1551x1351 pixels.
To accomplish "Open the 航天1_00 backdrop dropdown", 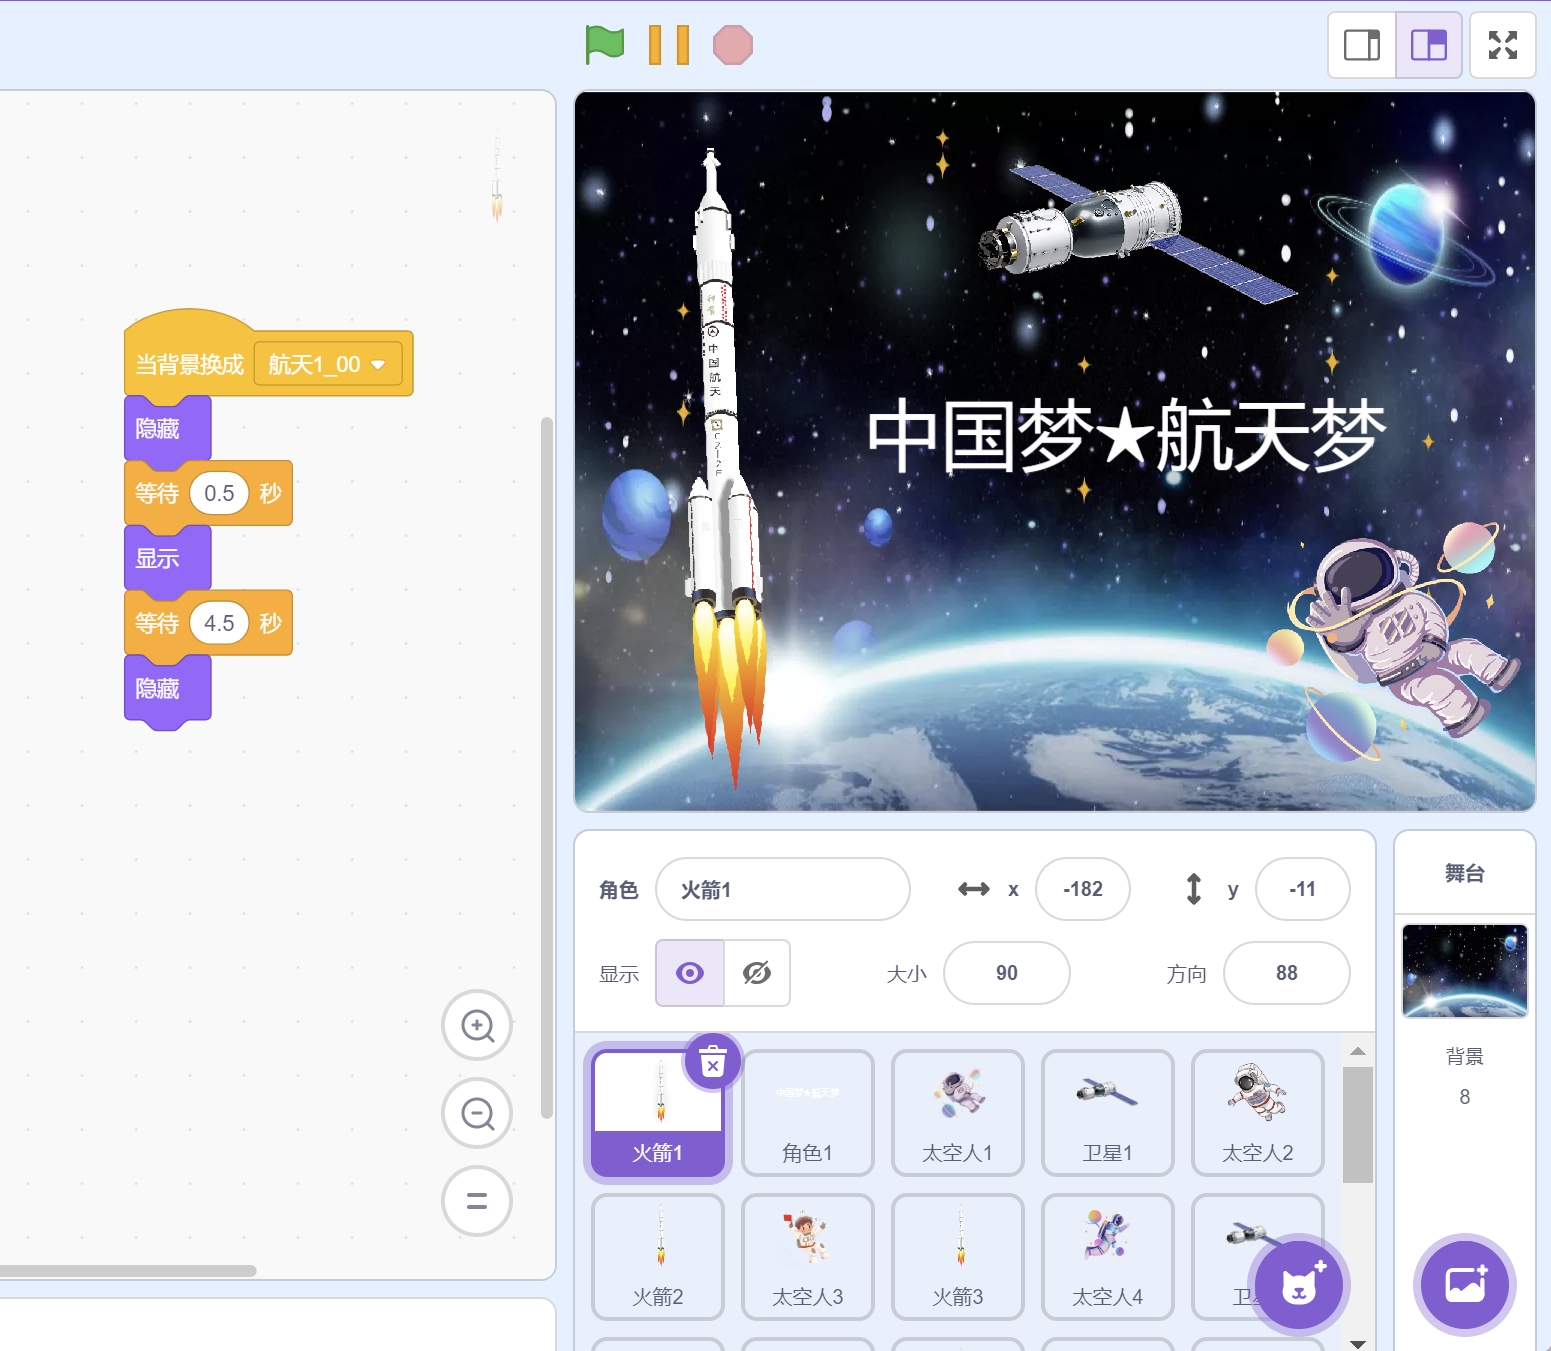I will tap(328, 364).
